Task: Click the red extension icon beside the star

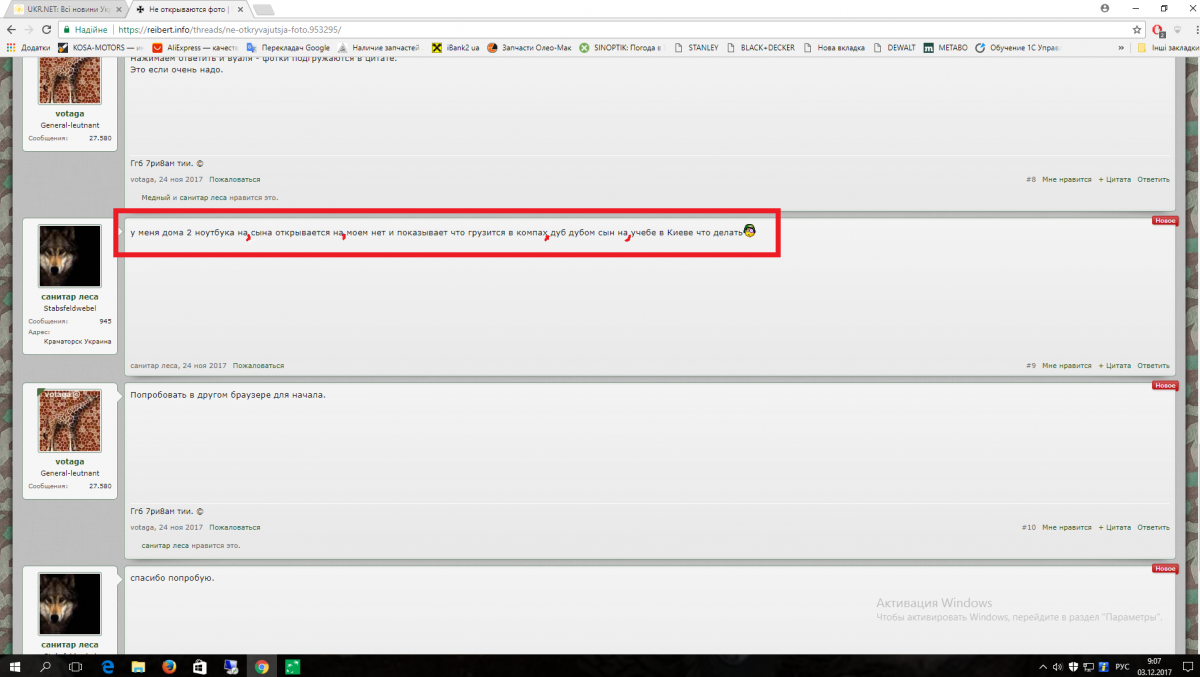Action: [1159, 30]
